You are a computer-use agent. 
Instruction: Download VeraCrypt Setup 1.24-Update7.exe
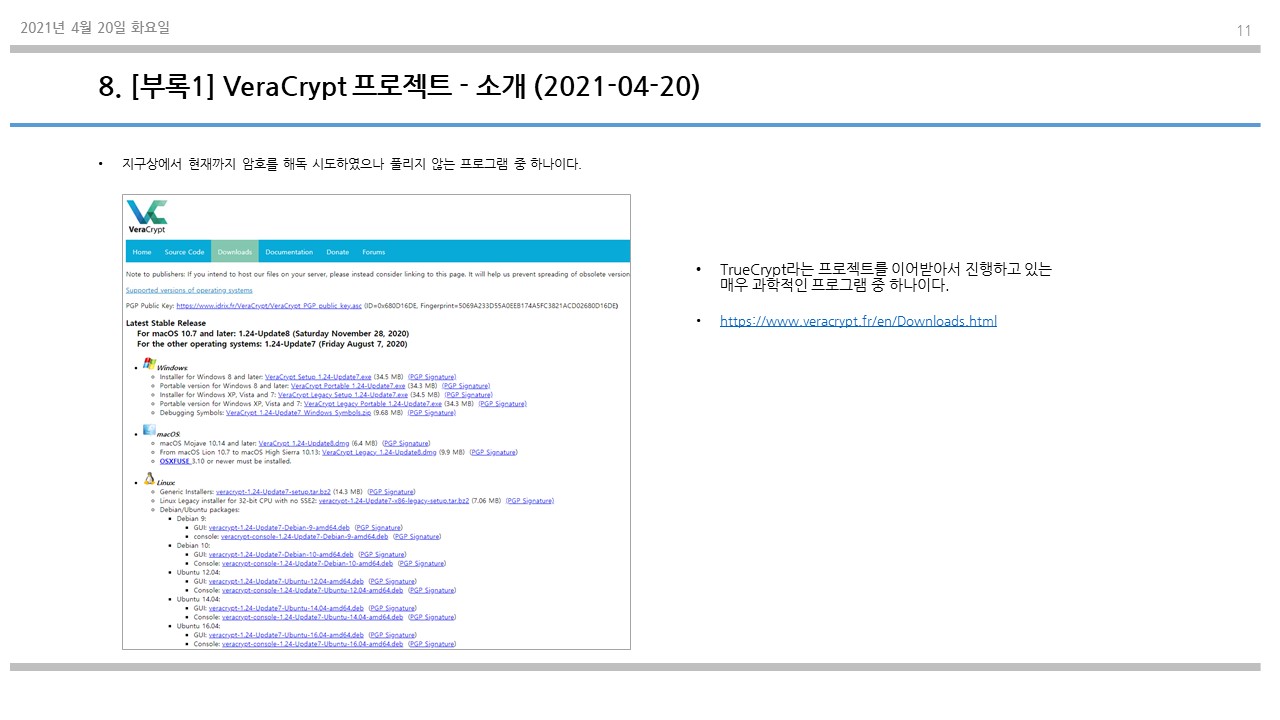tap(318, 376)
